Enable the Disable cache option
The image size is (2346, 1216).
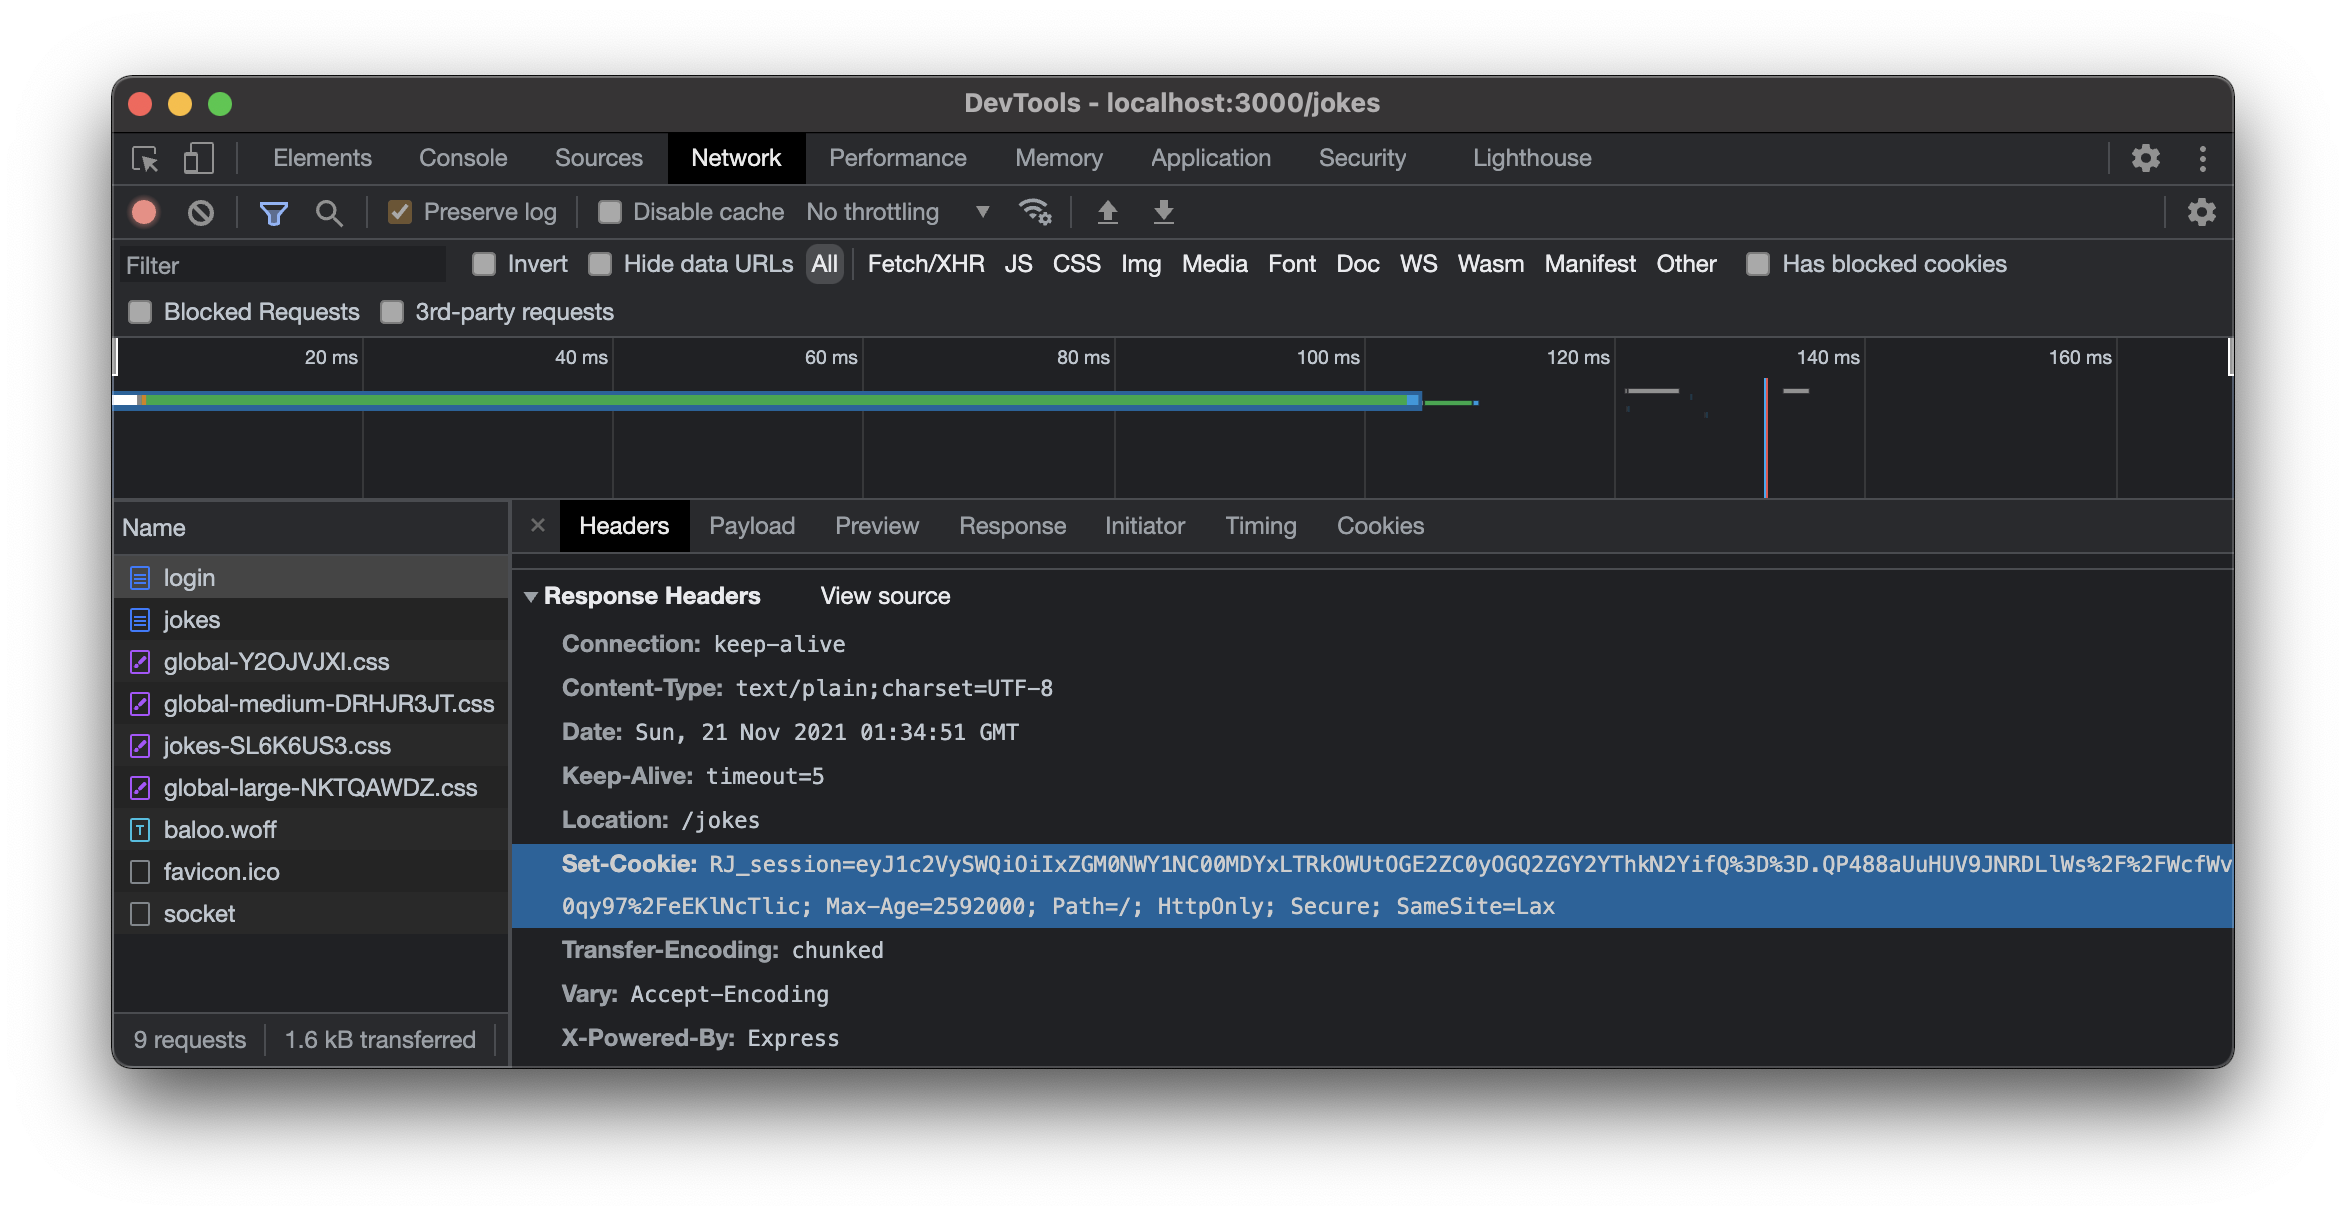click(x=610, y=212)
